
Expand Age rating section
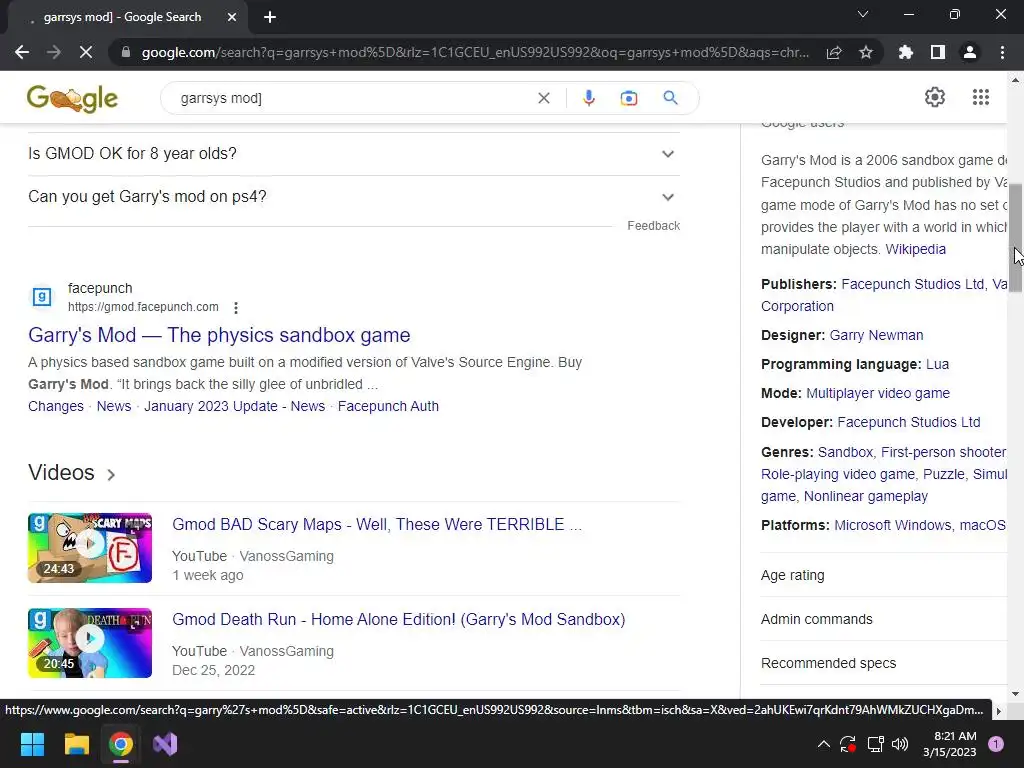pyautogui.click(x=884, y=575)
